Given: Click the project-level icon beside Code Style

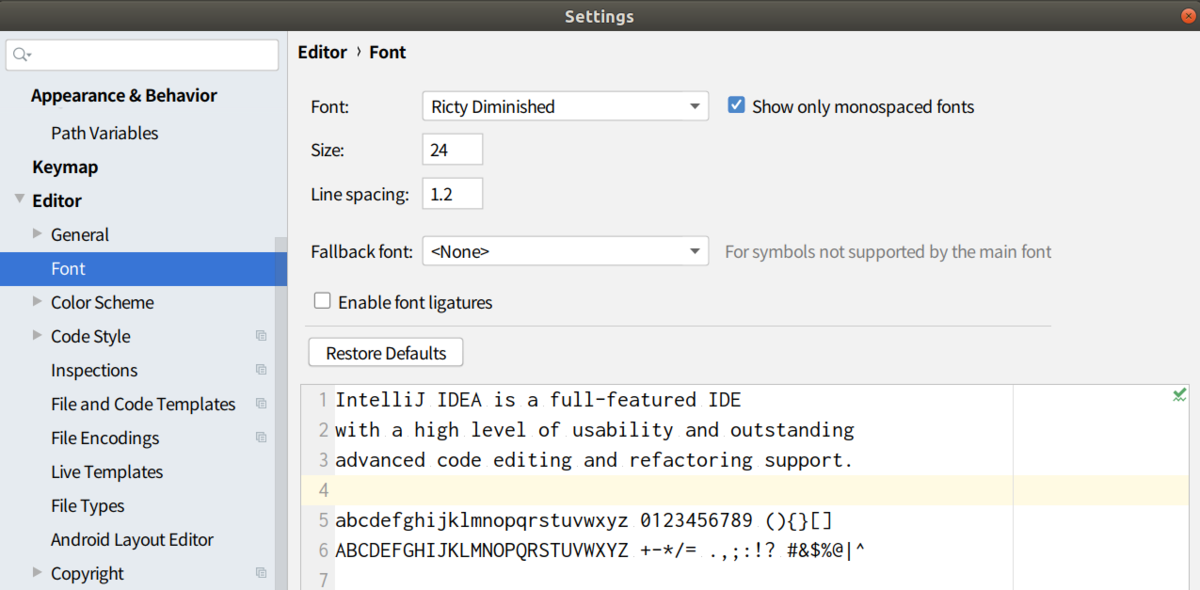Looking at the screenshot, I should coord(261,336).
